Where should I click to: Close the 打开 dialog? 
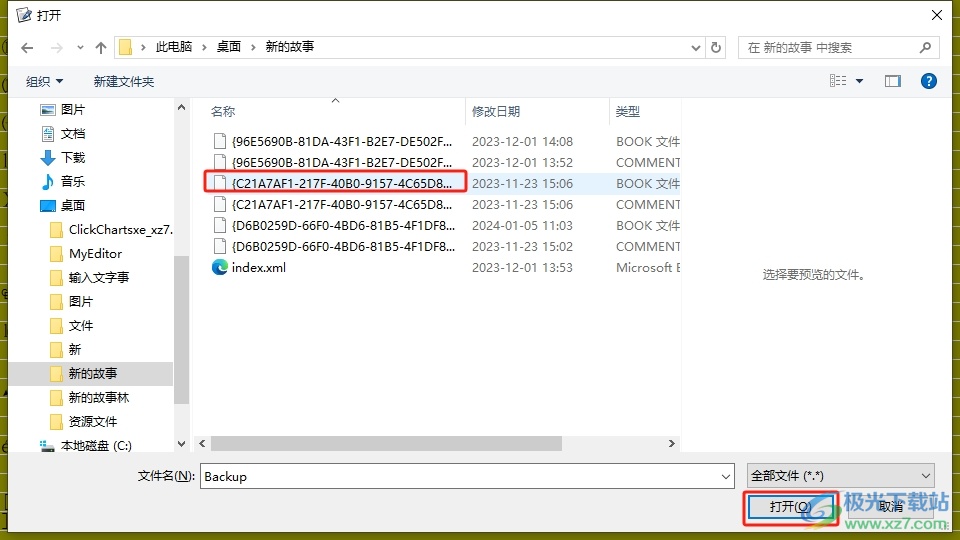[x=937, y=15]
